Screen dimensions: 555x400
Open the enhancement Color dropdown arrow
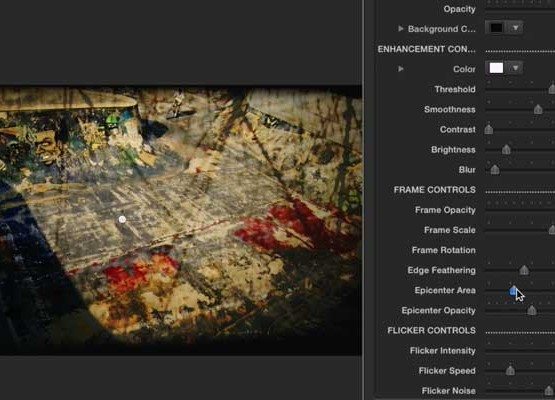(516, 68)
